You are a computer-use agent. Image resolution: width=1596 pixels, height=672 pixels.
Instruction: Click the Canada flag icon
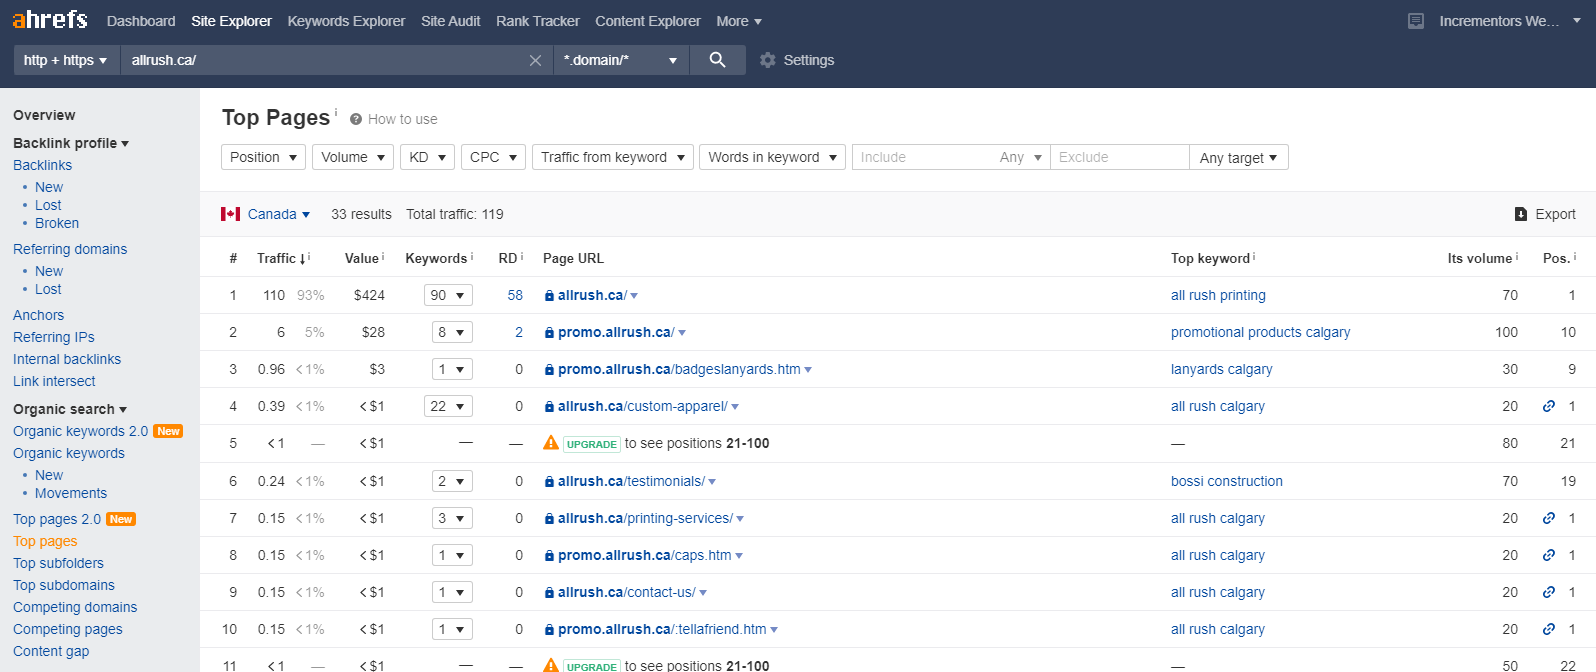pos(231,214)
